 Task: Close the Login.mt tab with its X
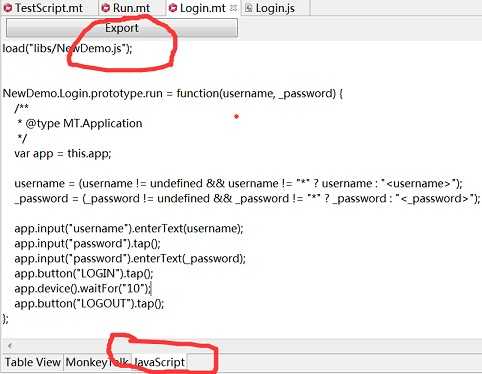(234, 8)
